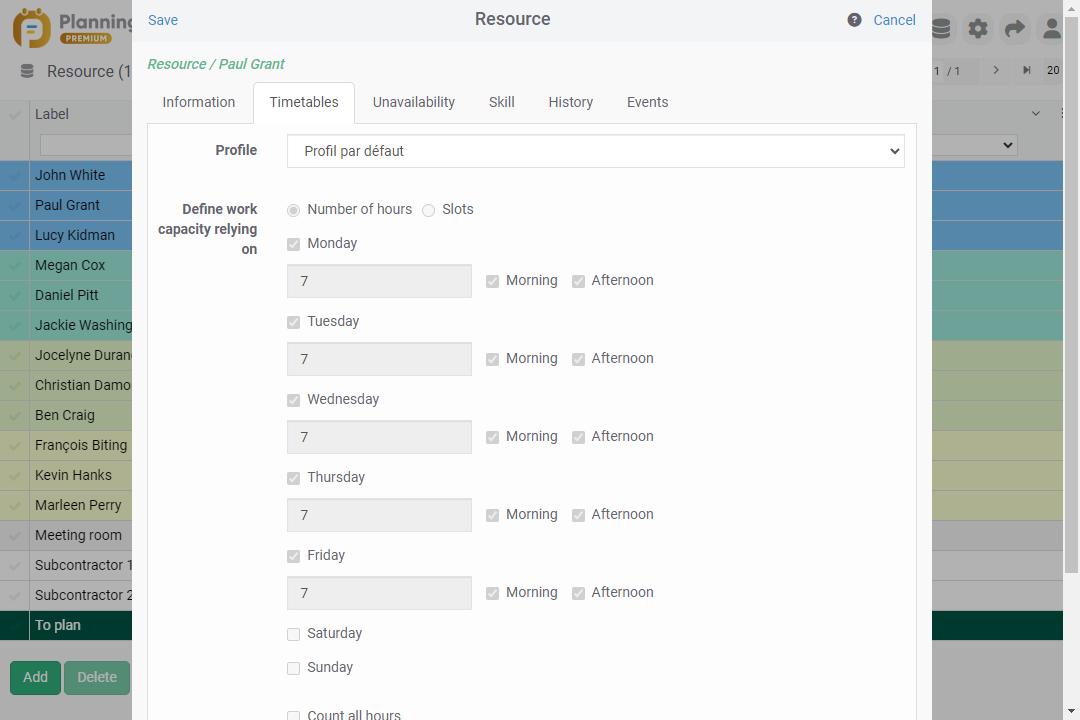Jump to last page icon
This screenshot has height=720, width=1080.
(1026, 70)
